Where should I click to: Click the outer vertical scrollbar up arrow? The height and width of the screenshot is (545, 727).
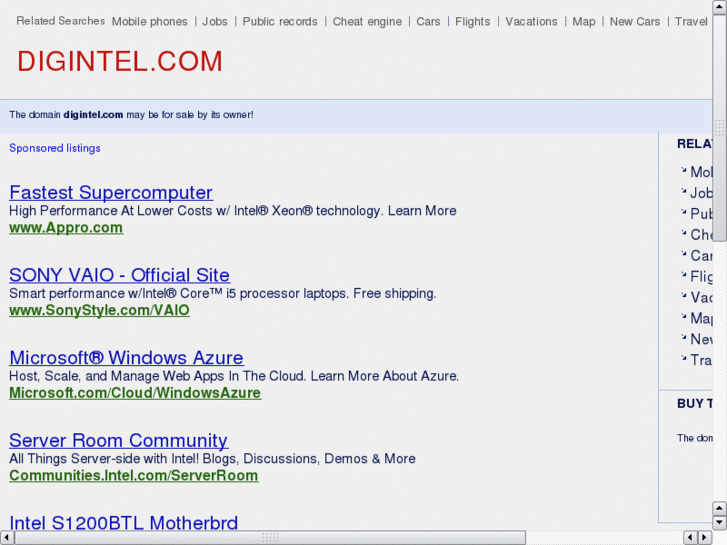(720, 7)
